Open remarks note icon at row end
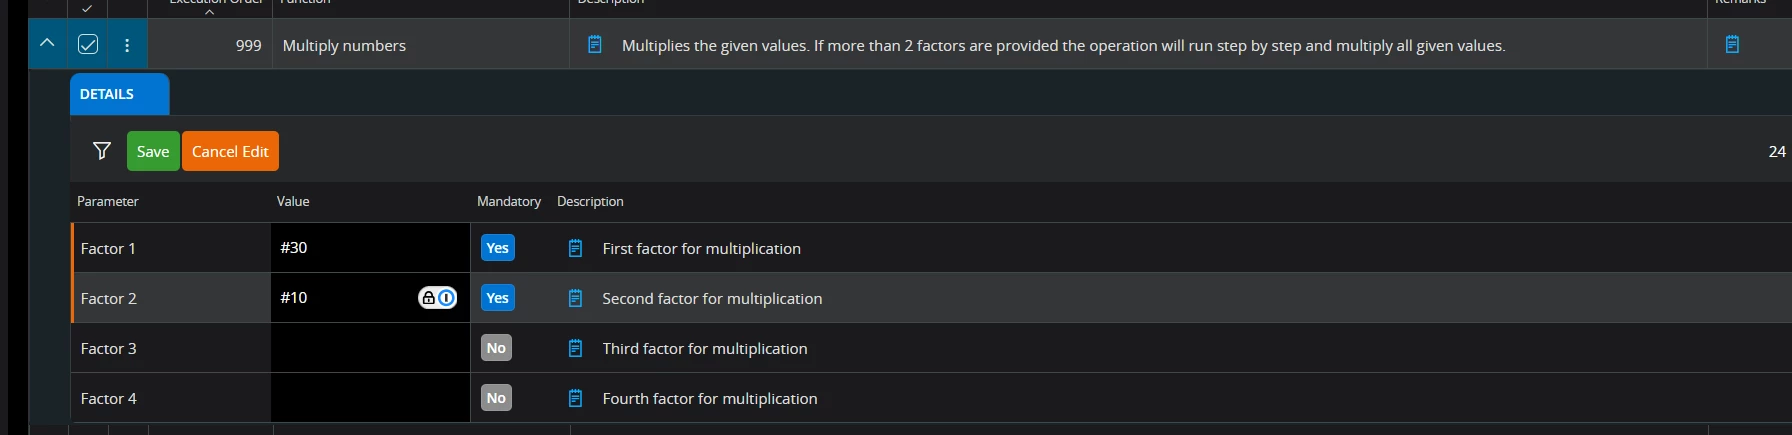The image size is (1792, 435). pos(1733,45)
